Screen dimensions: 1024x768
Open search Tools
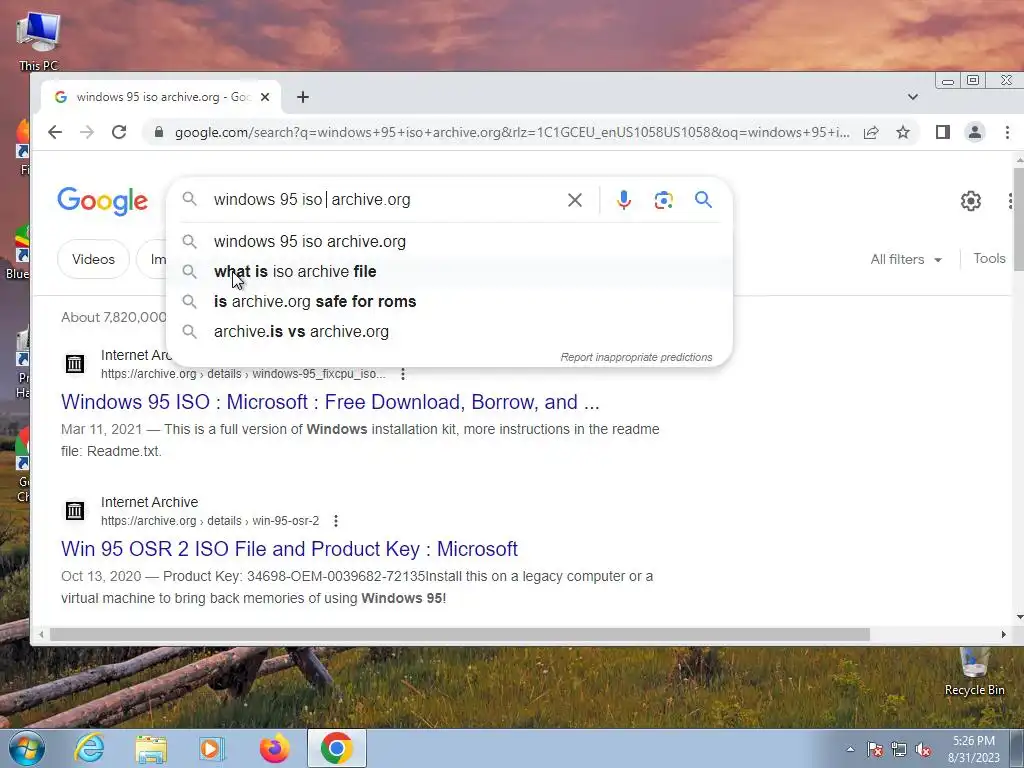point(989,259)
